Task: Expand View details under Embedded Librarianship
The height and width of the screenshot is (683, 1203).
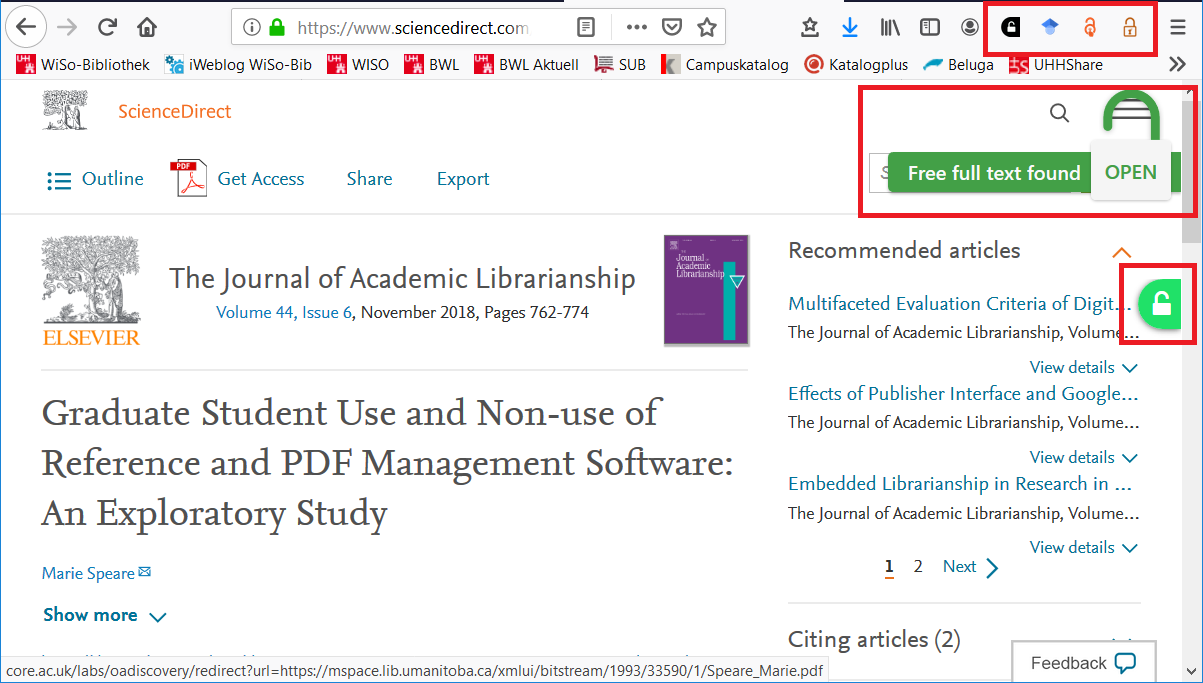Action: (x=1084, y=547)
